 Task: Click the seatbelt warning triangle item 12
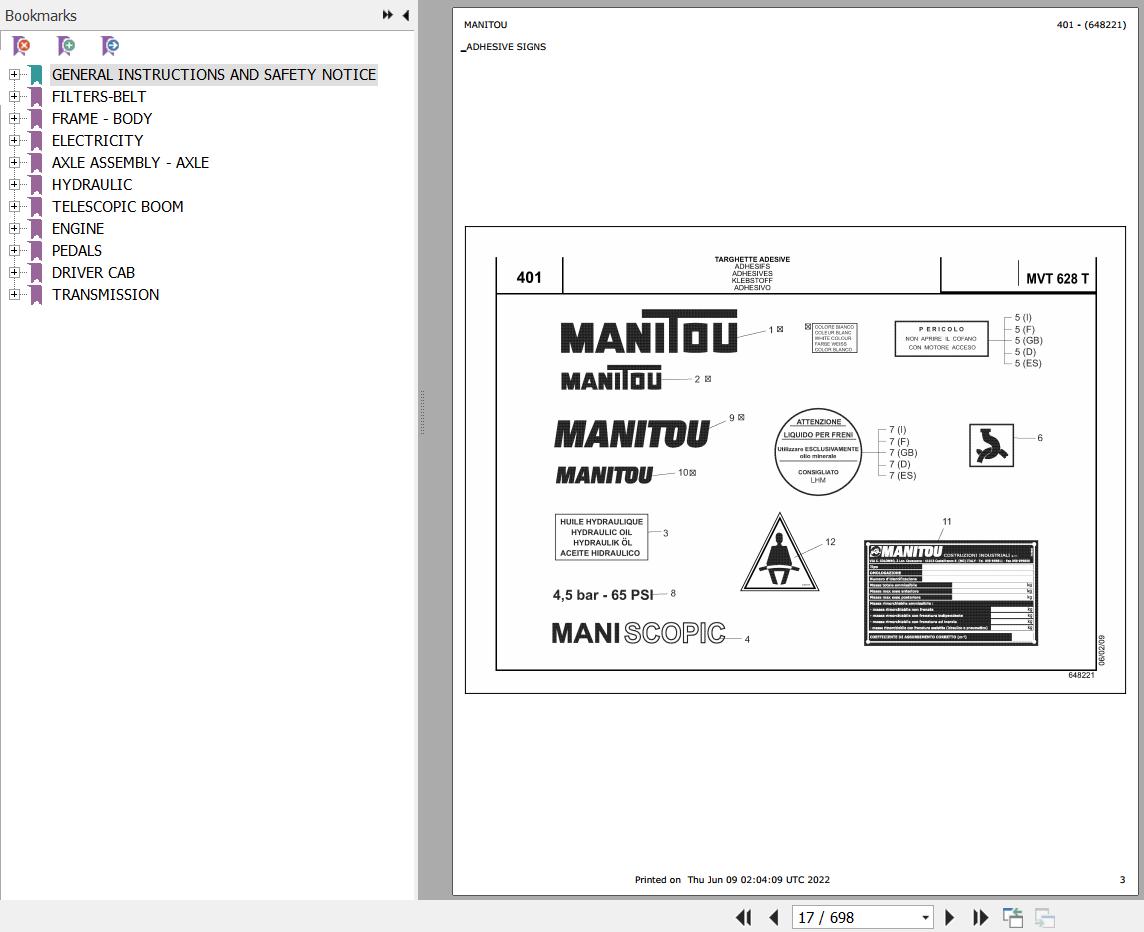(x=779, y=552)
